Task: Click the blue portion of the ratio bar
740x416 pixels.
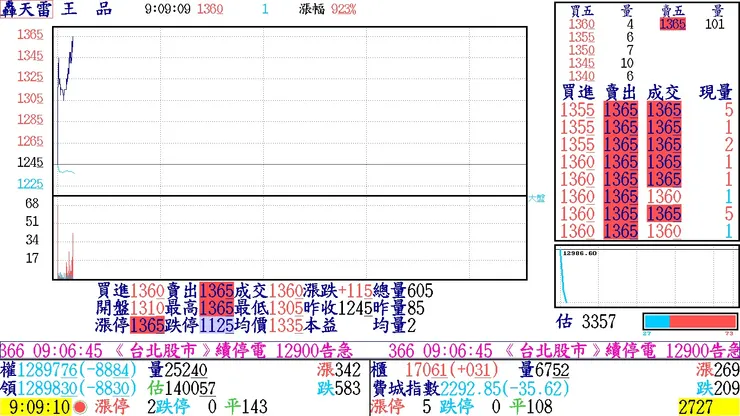Action: point(657,322)
